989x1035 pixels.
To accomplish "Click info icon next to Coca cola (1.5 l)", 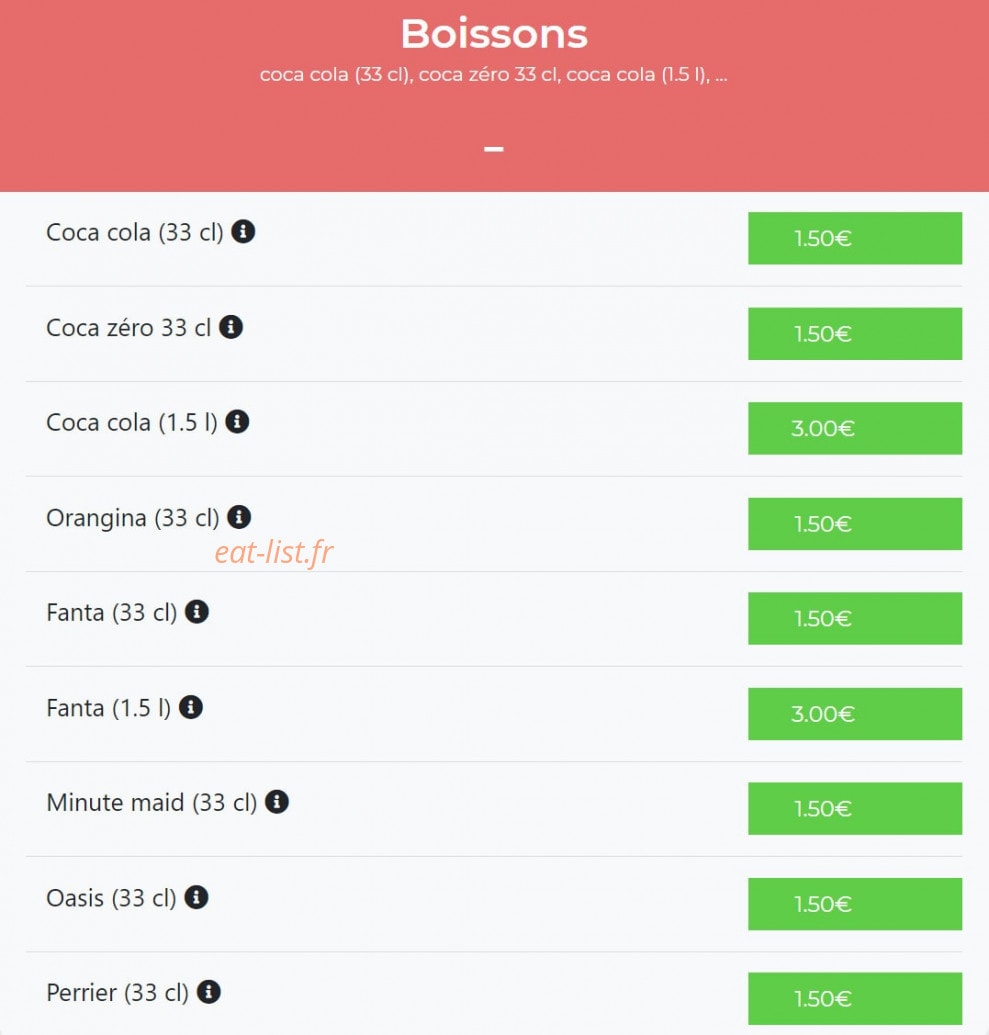I will point(237,421).
